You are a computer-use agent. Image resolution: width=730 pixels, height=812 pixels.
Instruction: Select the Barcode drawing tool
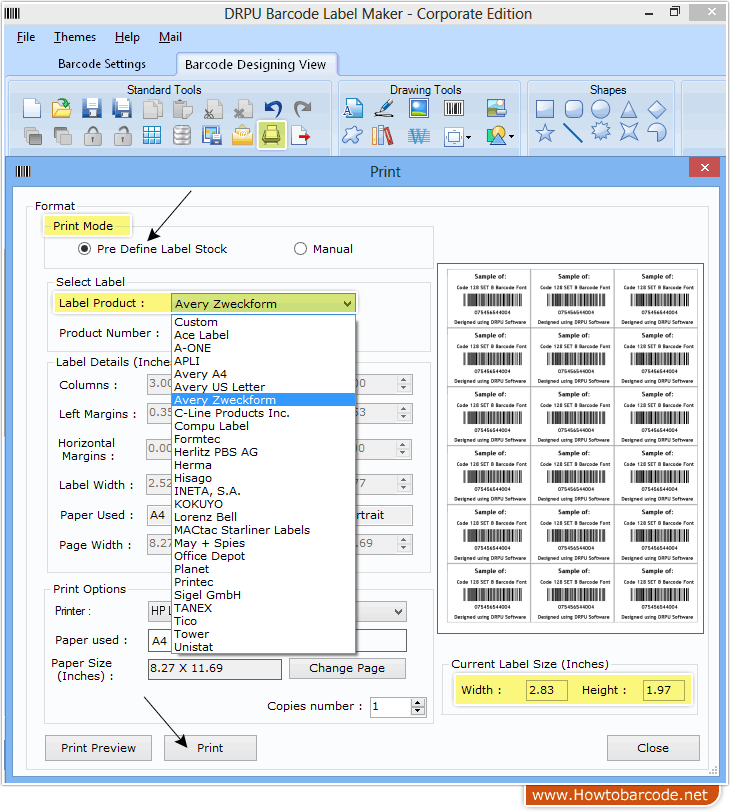[x=454, y=109]
